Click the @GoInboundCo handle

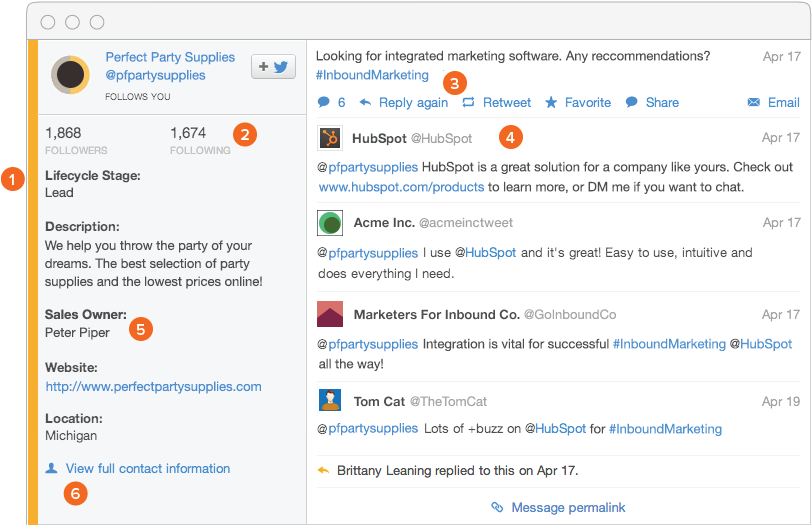pos(570,315)
